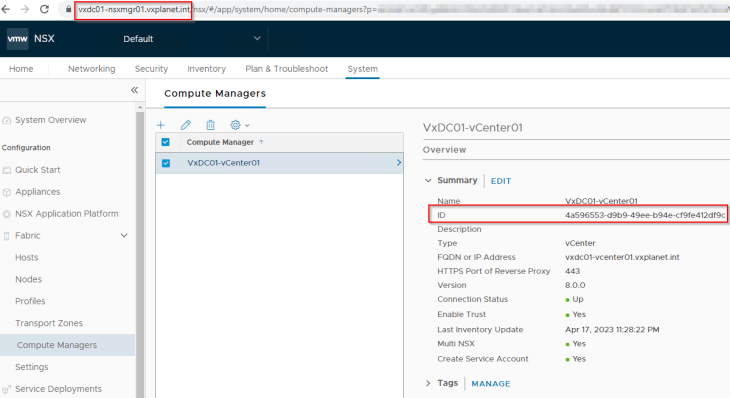Click the sidebar vertical scrollbar

point(140,254)
